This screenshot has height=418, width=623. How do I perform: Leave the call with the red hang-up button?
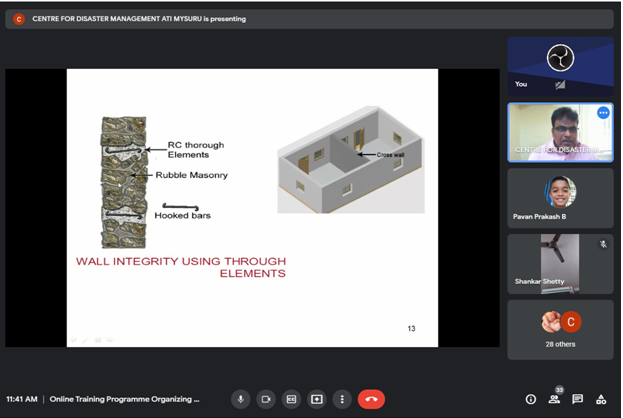pyautogui.click(x=371, y=399)
